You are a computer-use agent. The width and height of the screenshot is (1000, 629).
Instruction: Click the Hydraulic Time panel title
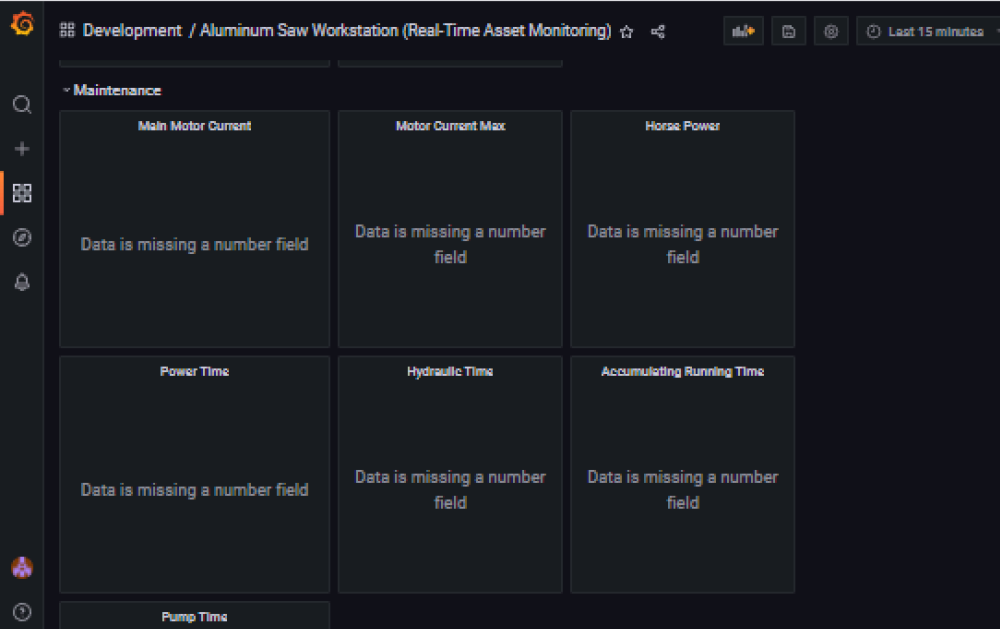(450, 372)
